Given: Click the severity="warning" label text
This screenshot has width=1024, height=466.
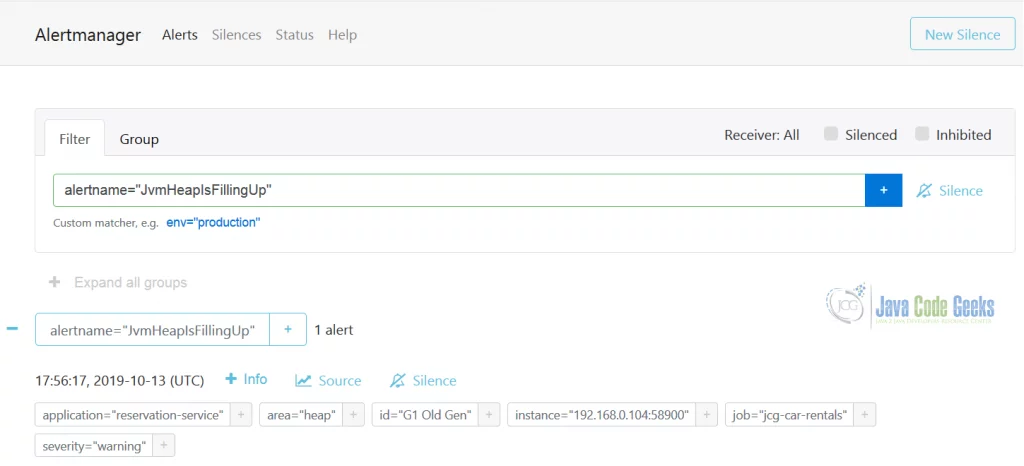Looking at the screenshot, I should pyautogui.click(x=94, y=446).
